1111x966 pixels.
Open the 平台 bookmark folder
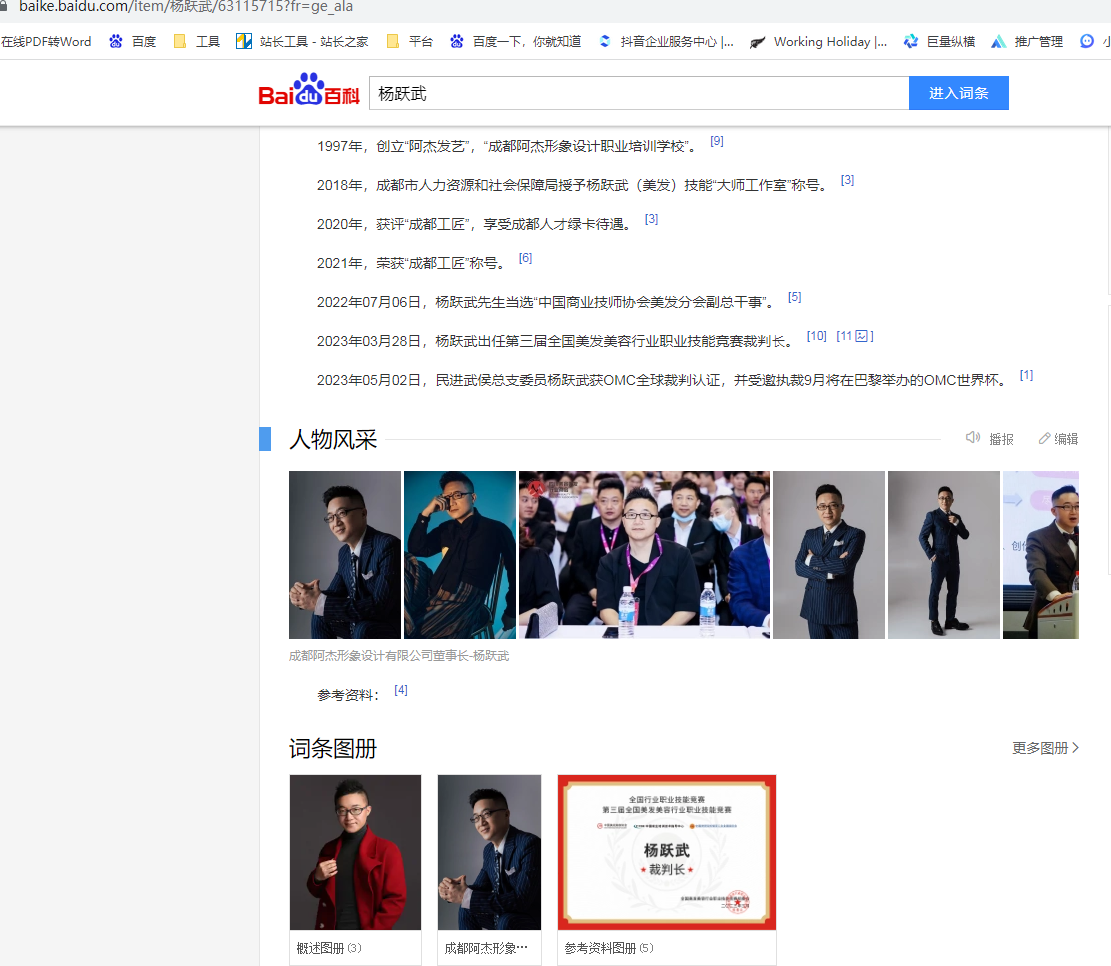410,41
